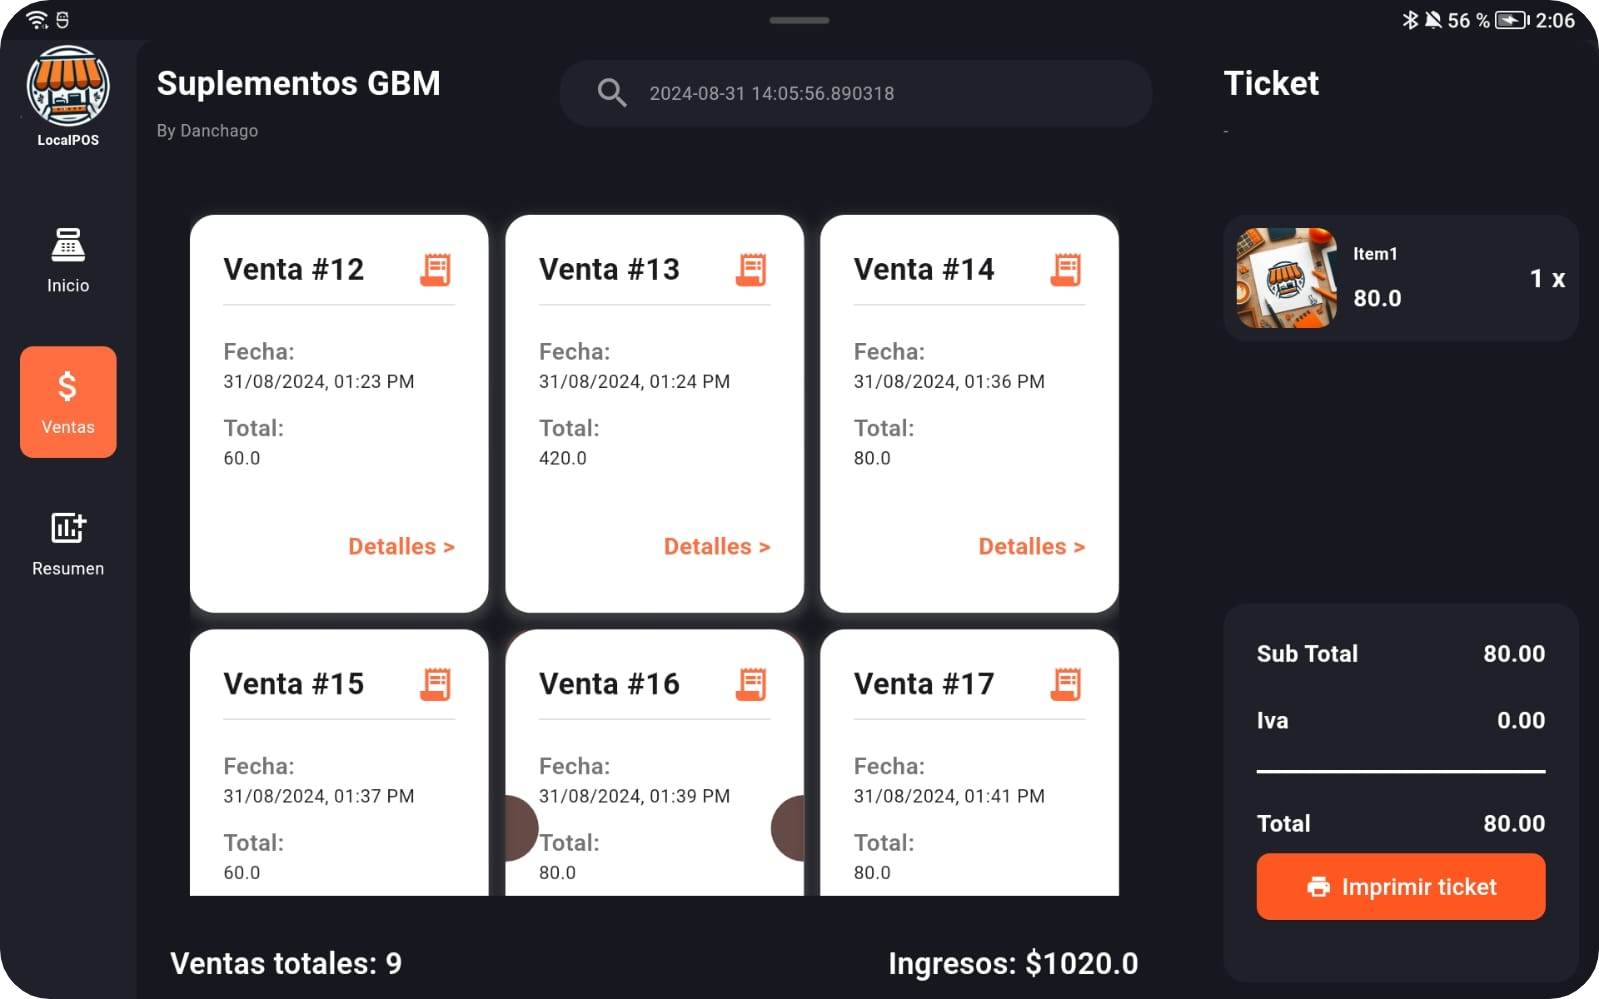This screenshot has width=1599, height=999.
Task: Click the LocalPOS store logo
Action: (68, 87)
